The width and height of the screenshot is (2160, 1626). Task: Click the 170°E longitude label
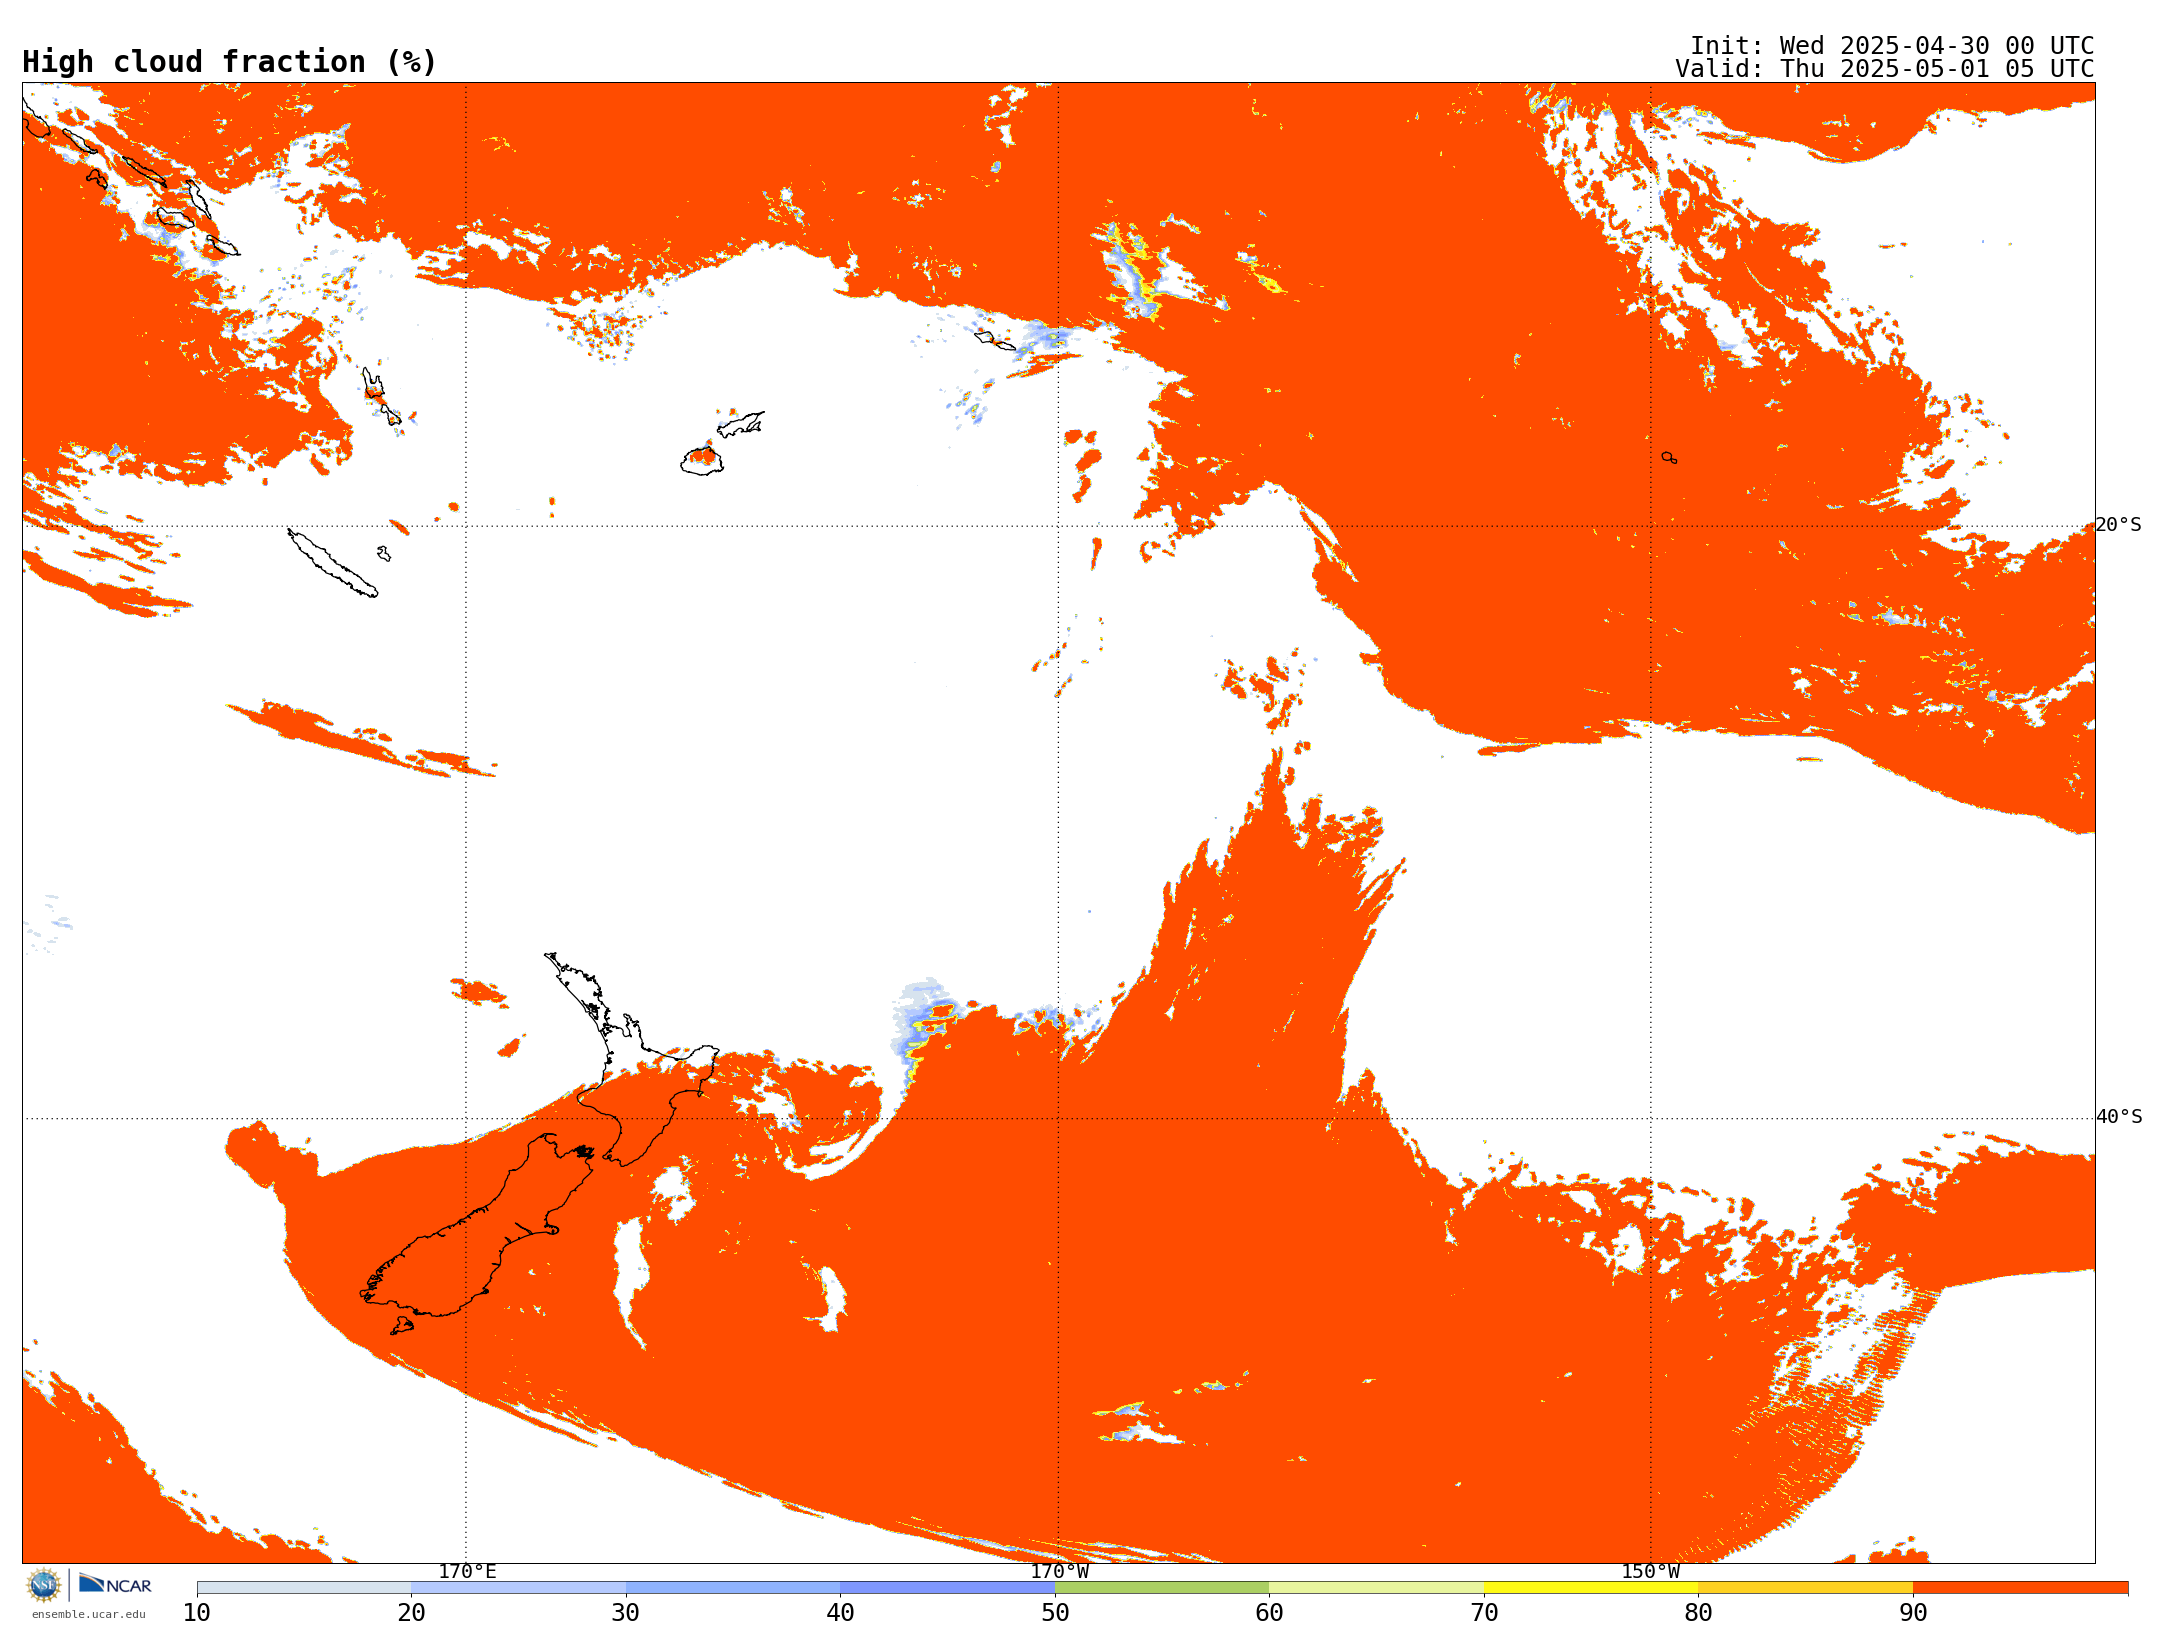[x=467, y=1571]
